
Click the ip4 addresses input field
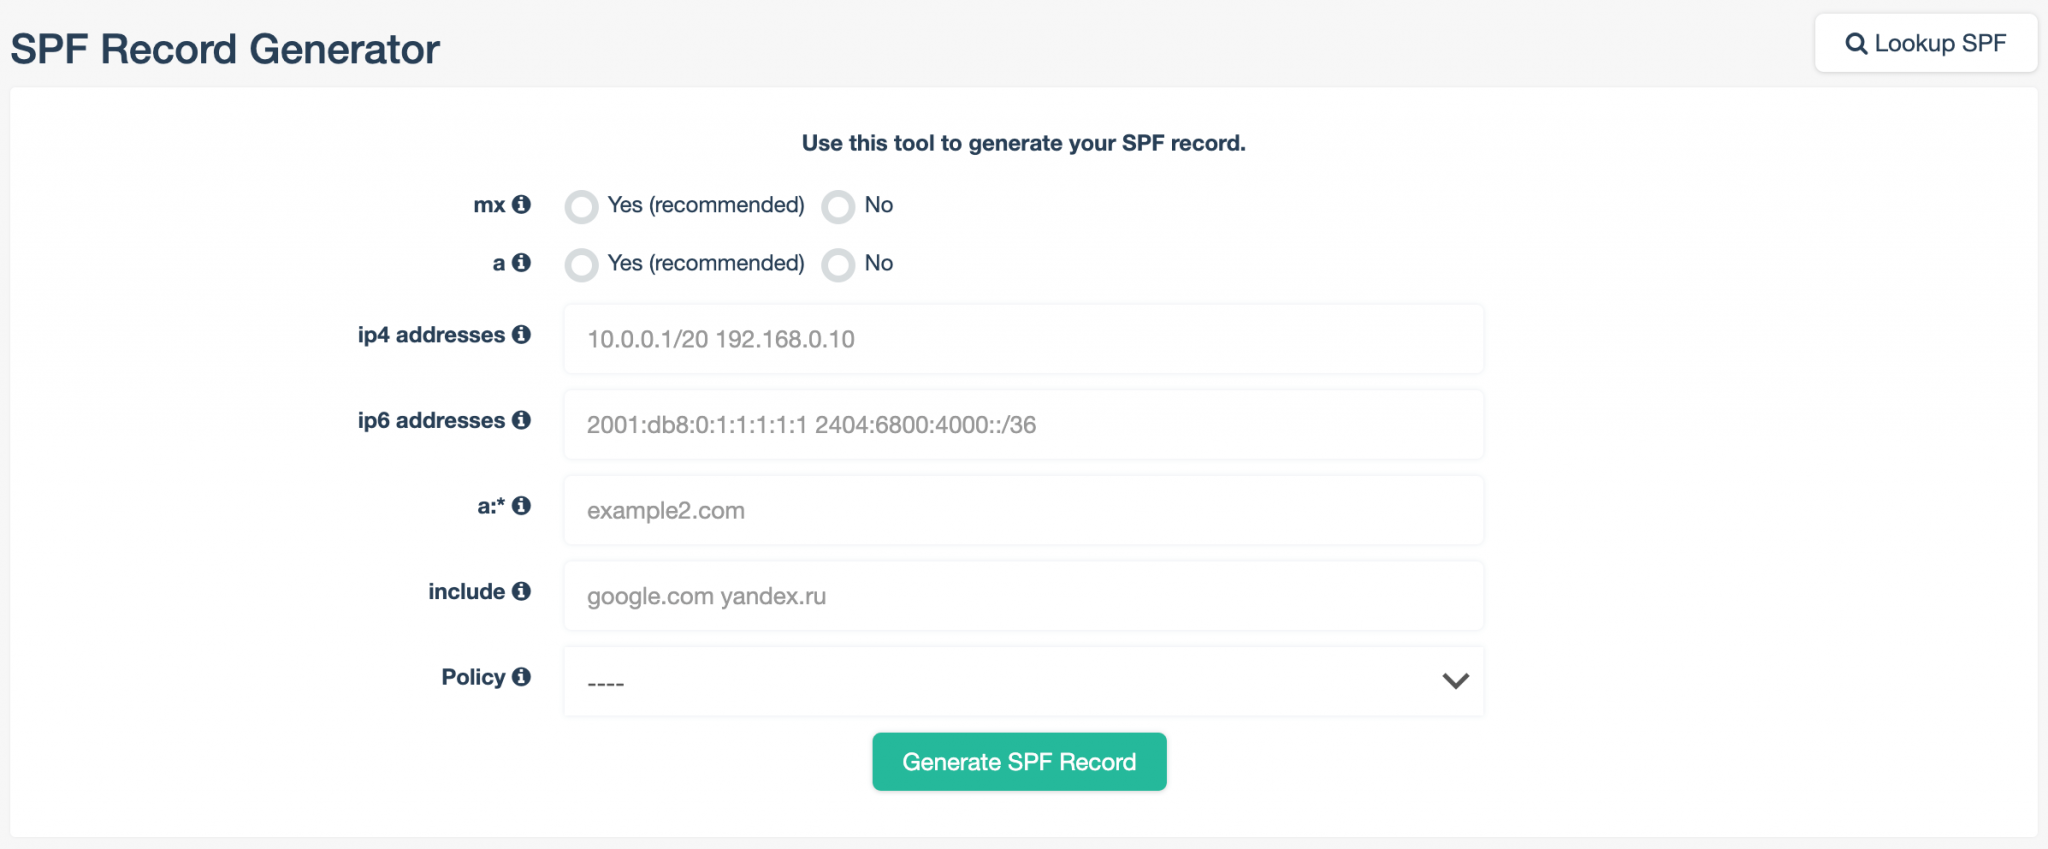click(x=1023, y=339)
